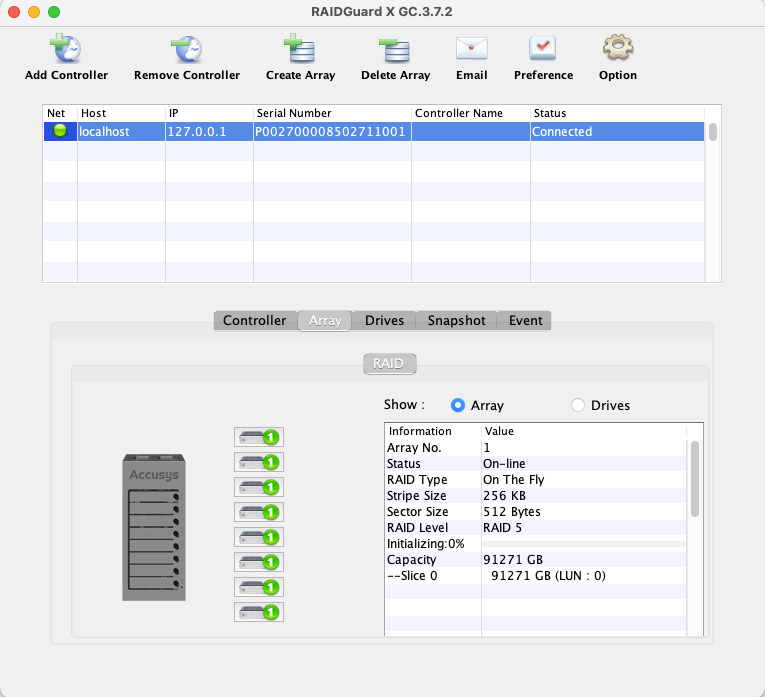Select the second drive icon from the top
Image resolution: width=765 pixels, height=697 pixels.
coord(259,462)
